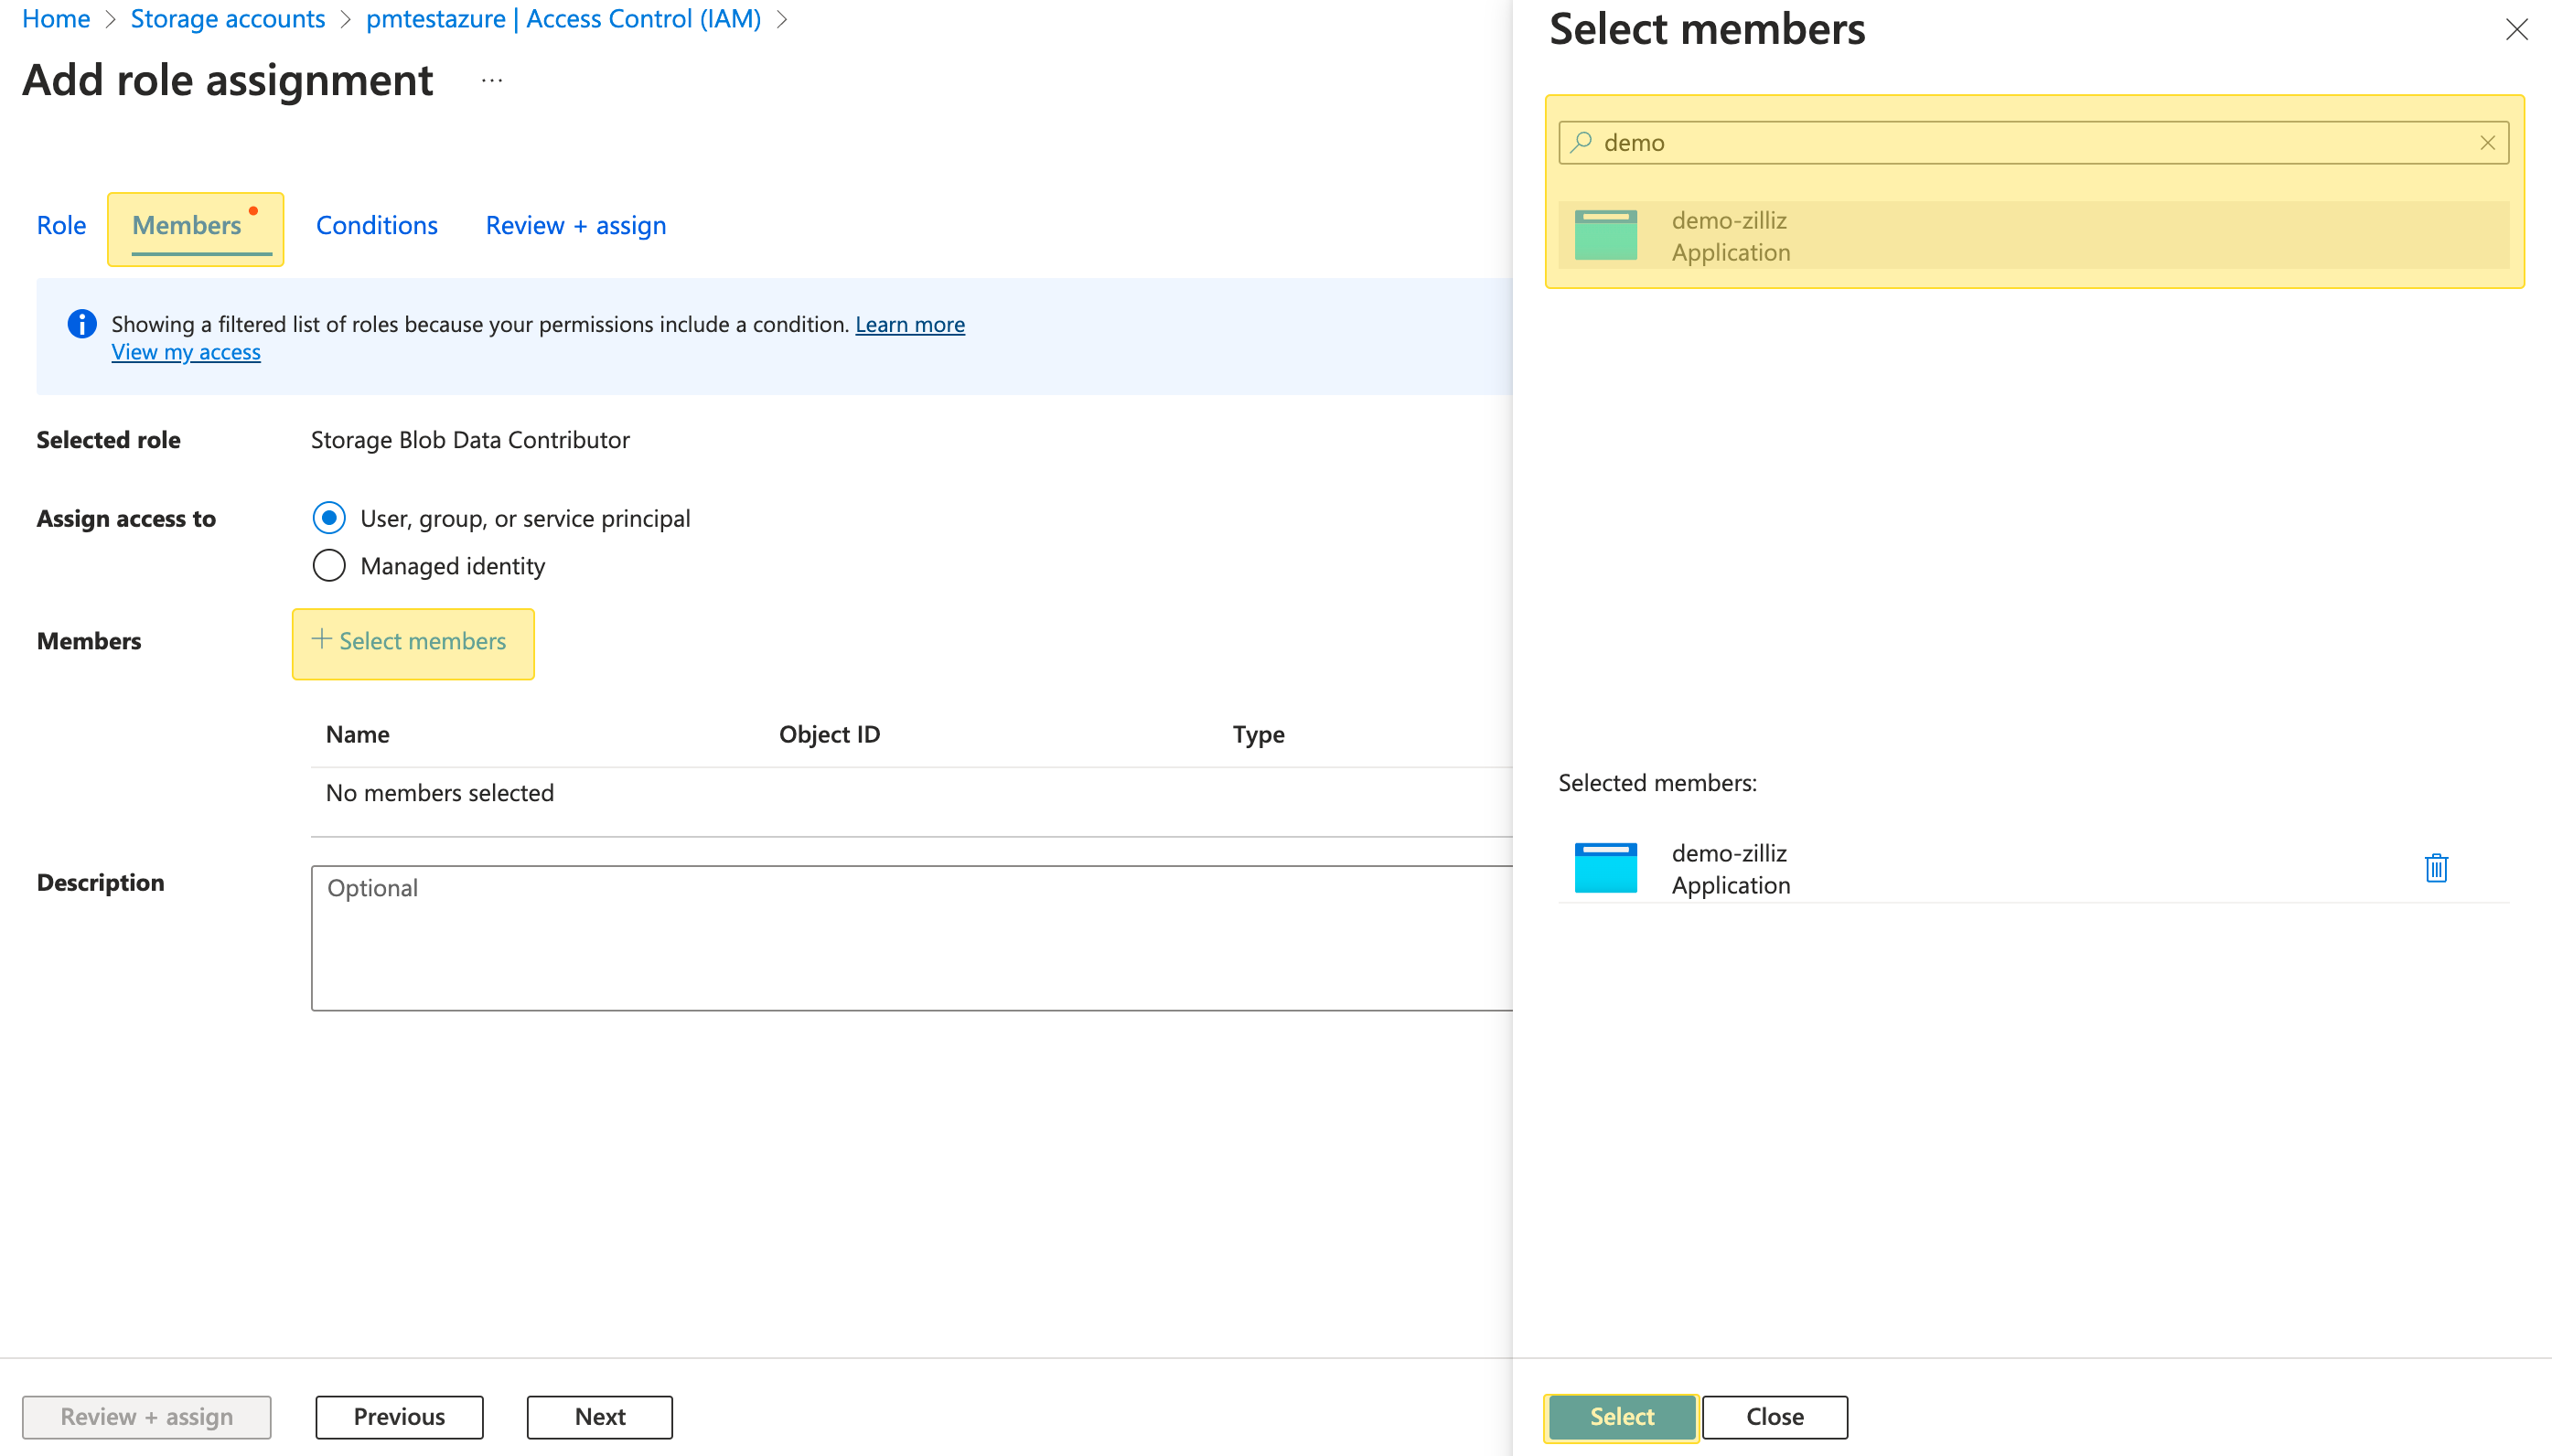Choose the Managed identity radio option
The height and width of the screenshot is (1456, 2552).
pyautogui.click(x=329, y=566)
